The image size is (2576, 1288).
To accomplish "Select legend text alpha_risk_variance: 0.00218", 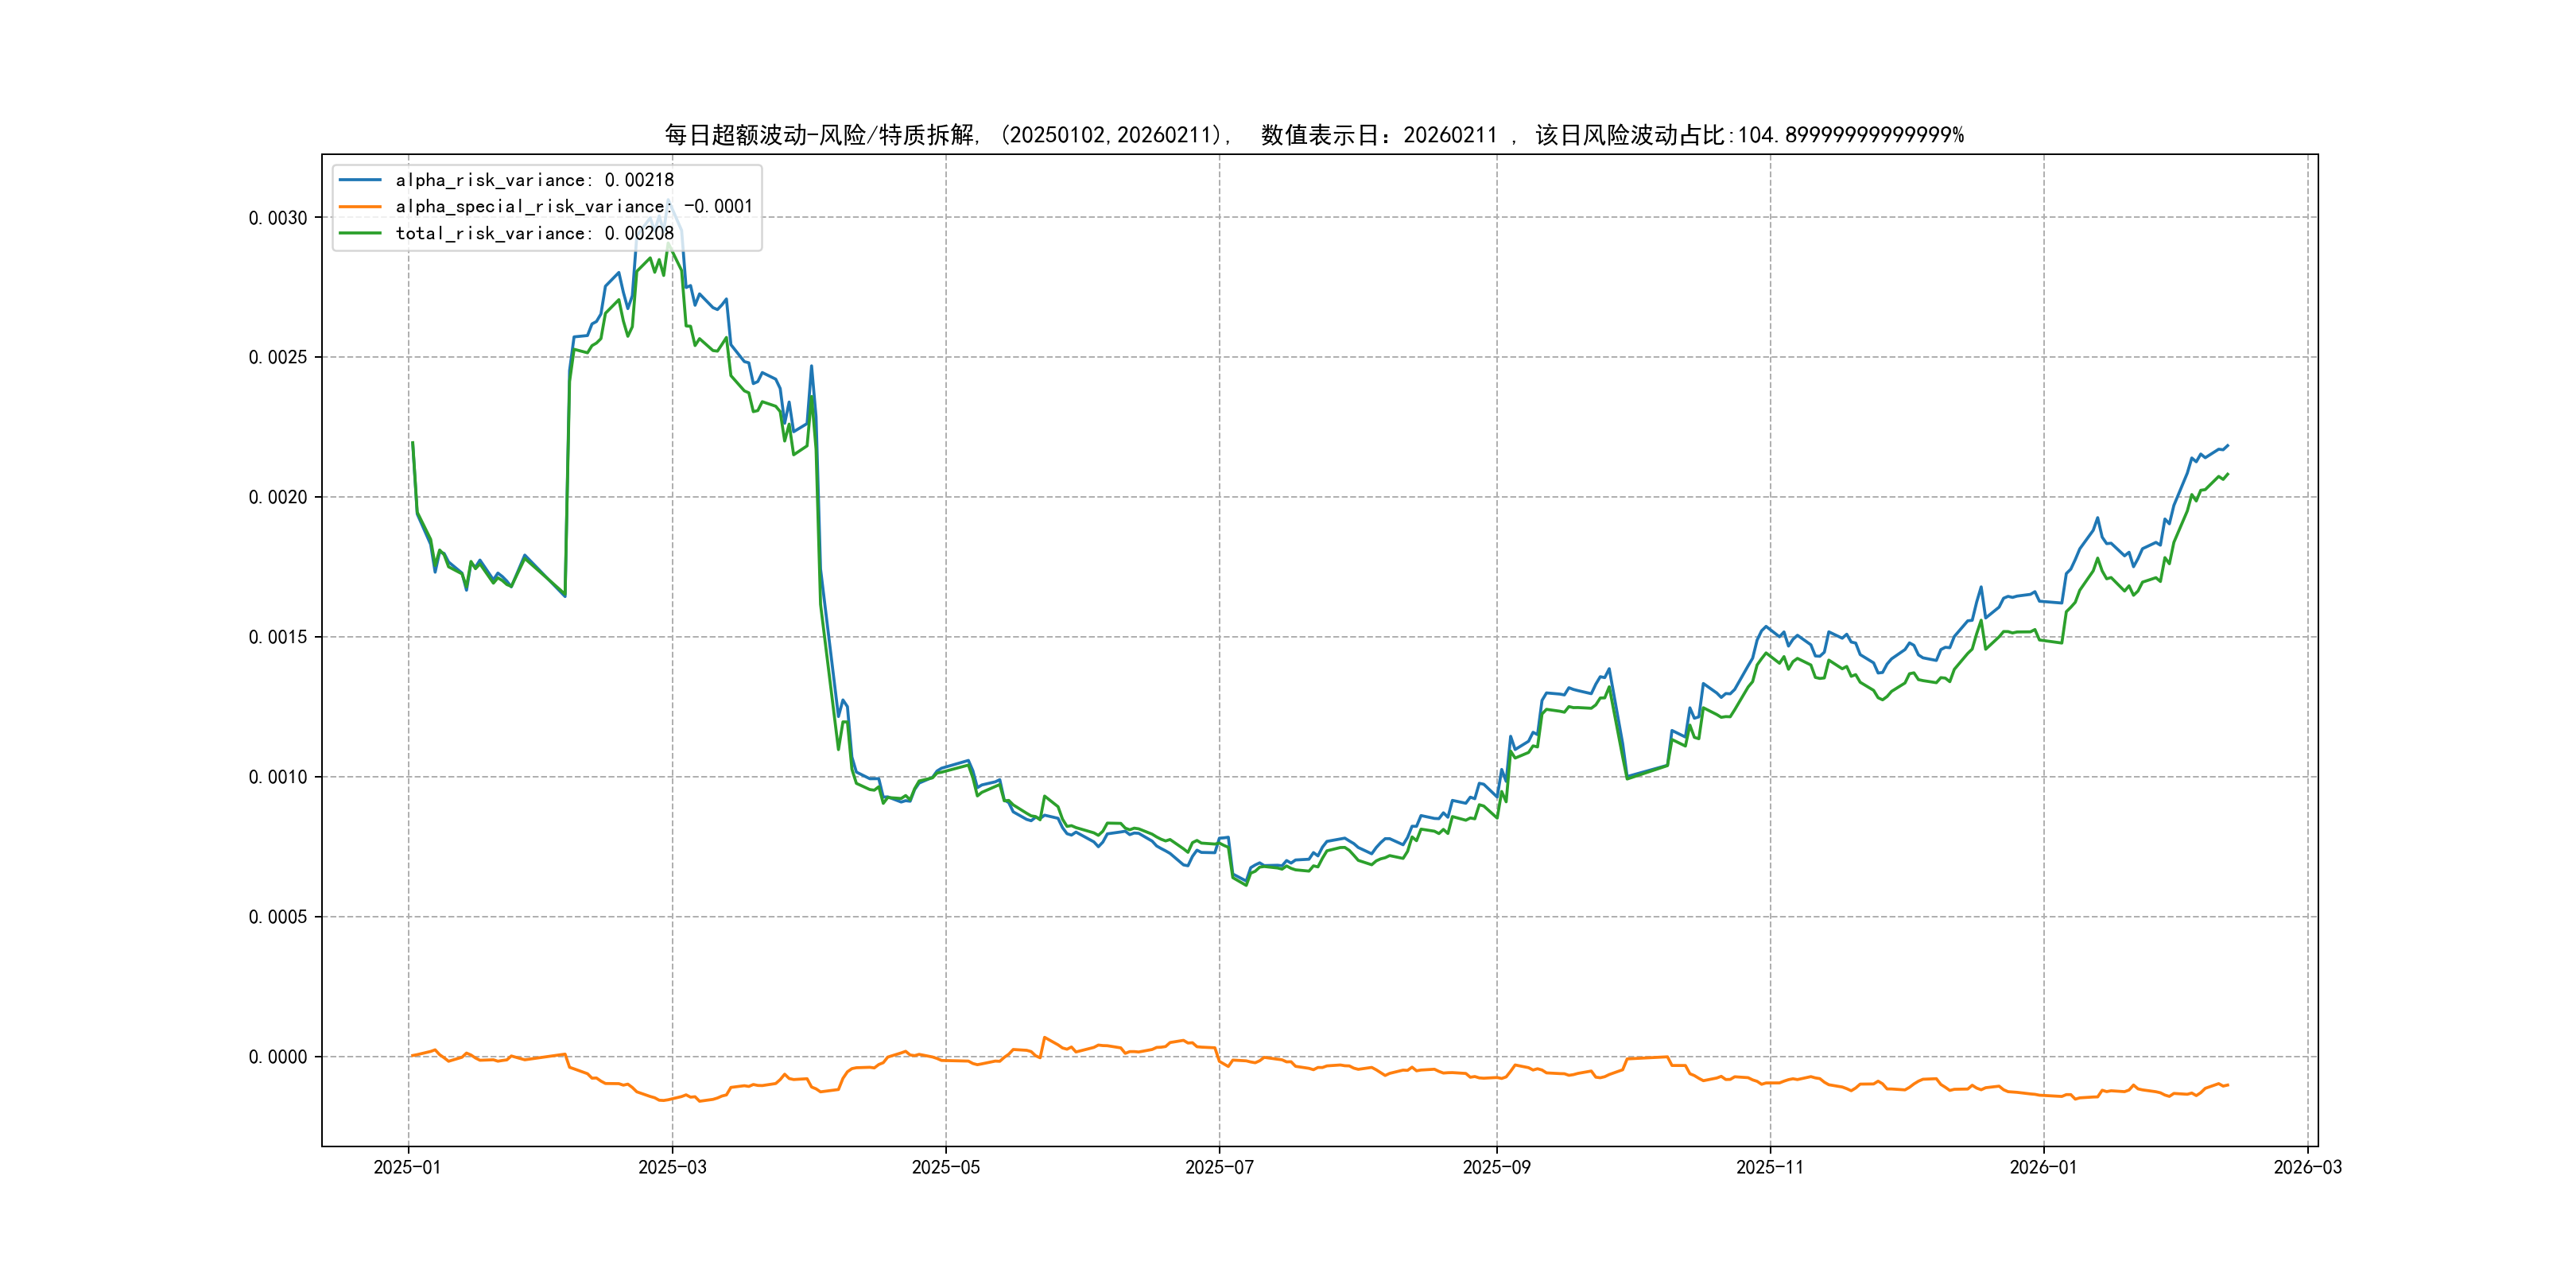I will (534, 180).
